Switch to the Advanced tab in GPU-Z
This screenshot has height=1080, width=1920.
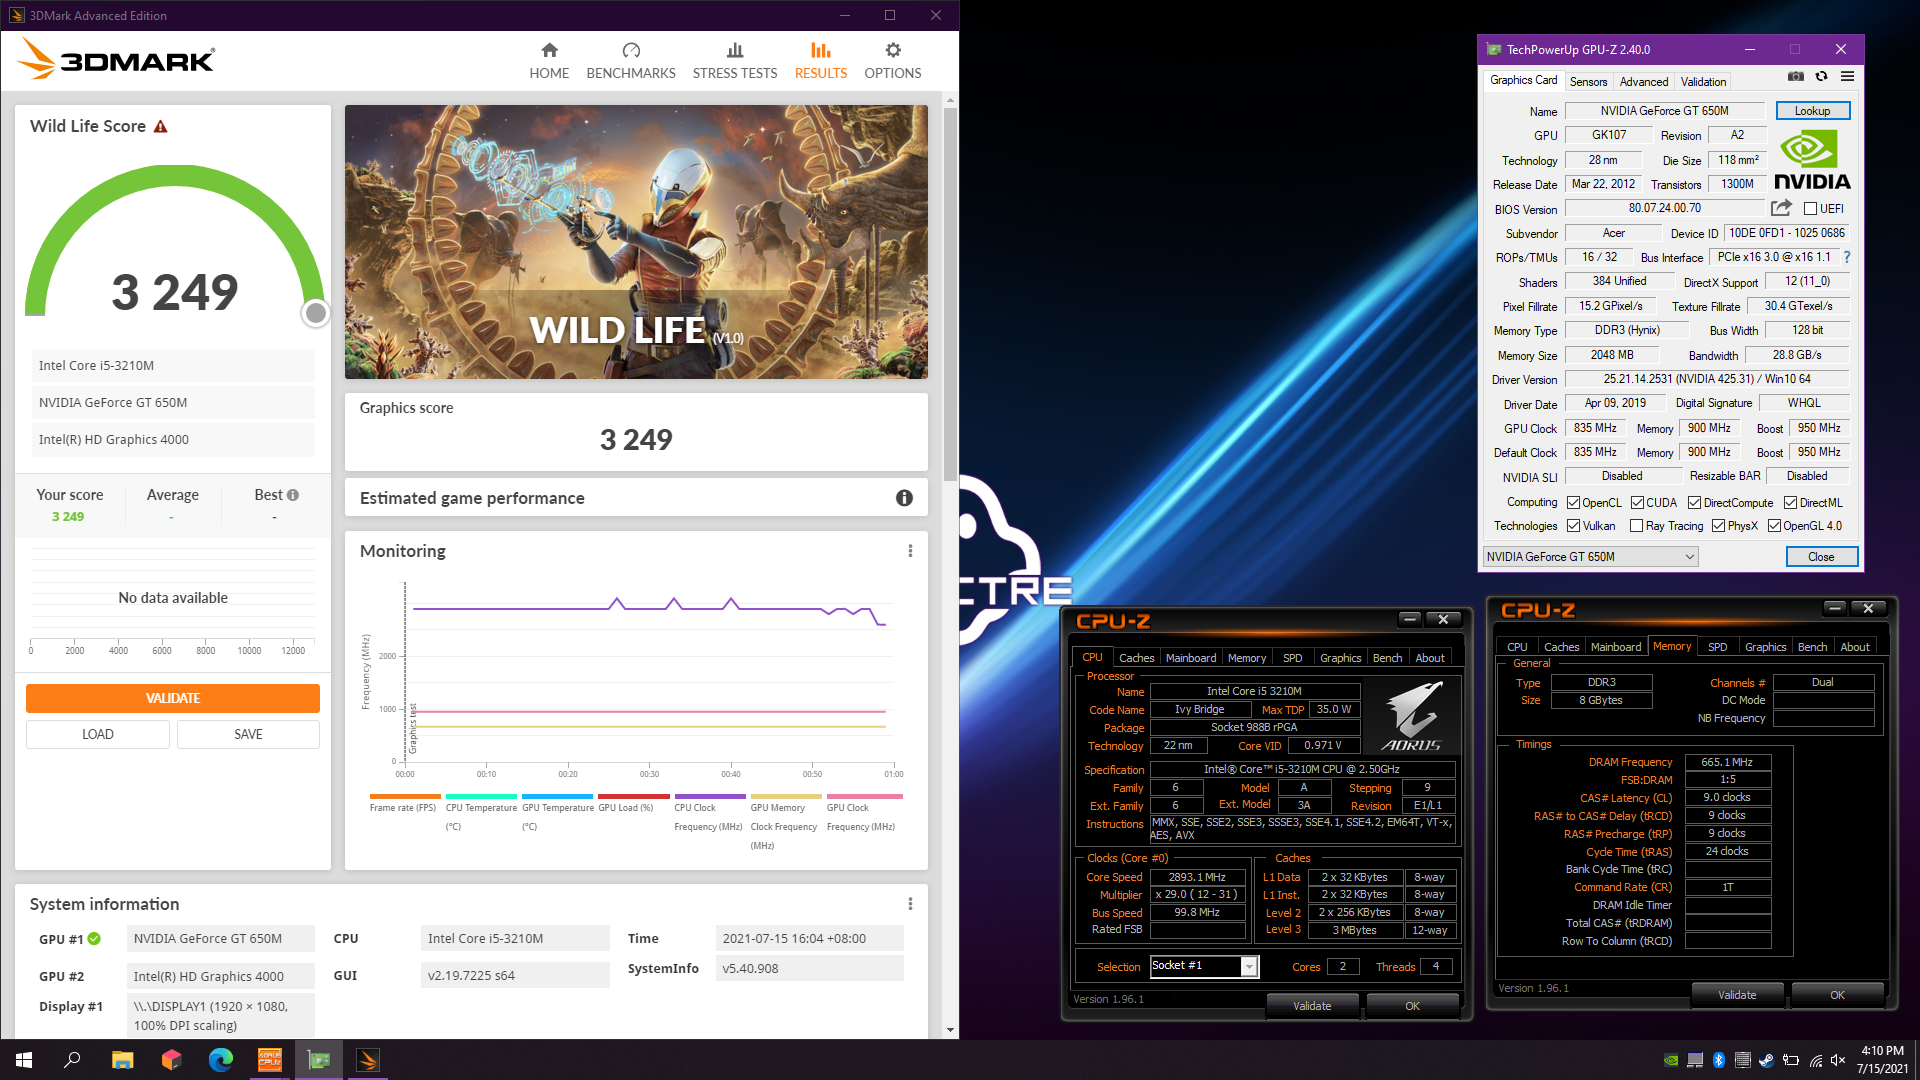1644,82
